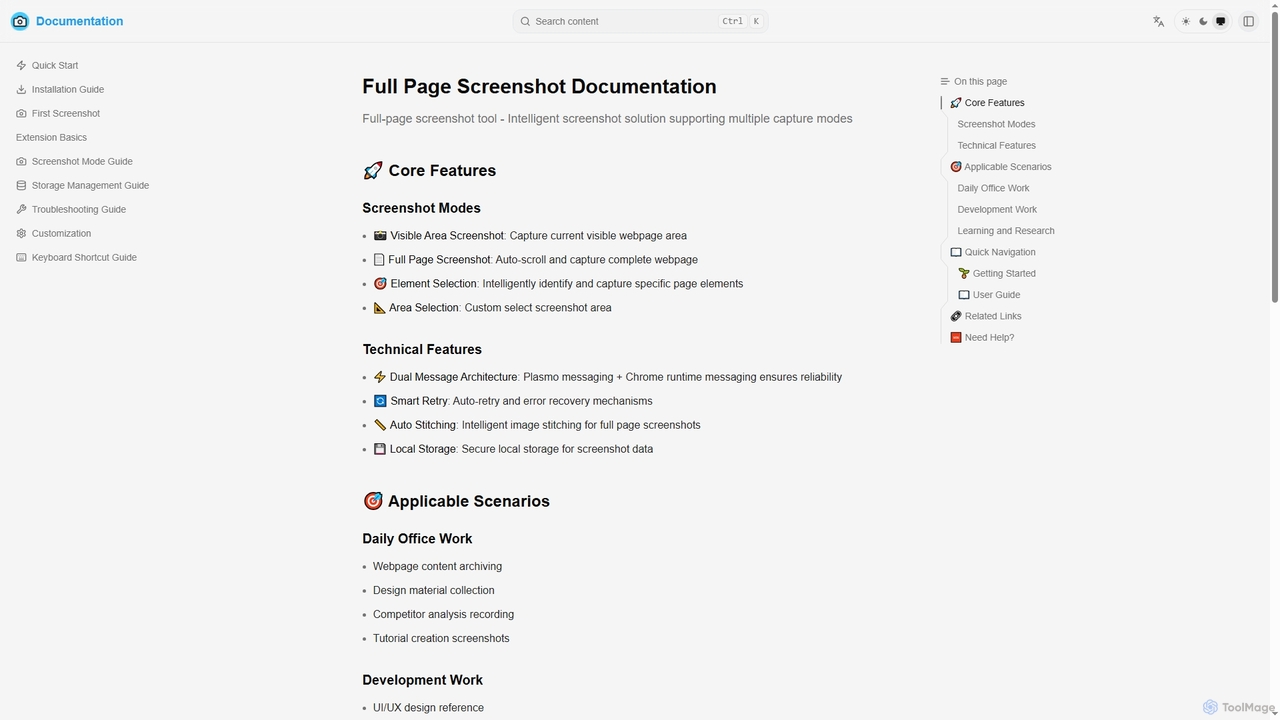Jump to Related Links outline entry
This screenshot has height=720, width=1280.
tap(986, 316)
